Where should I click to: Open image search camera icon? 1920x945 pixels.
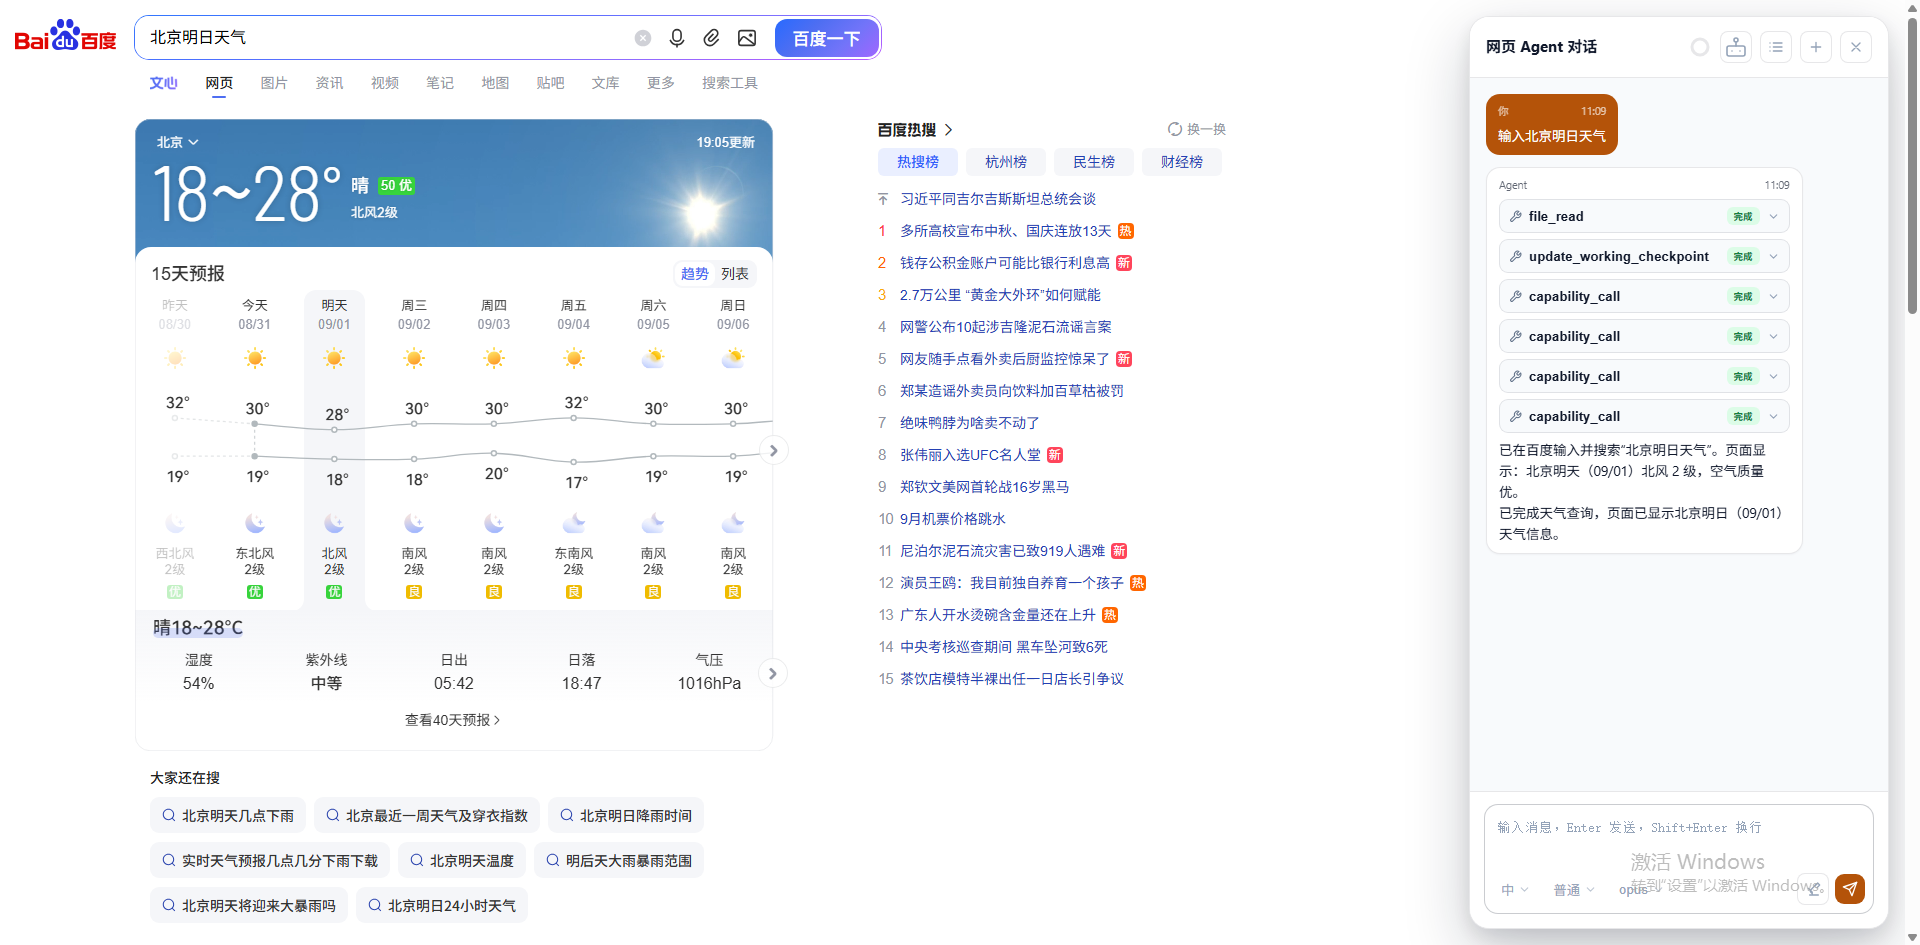[x=747, y=38]
